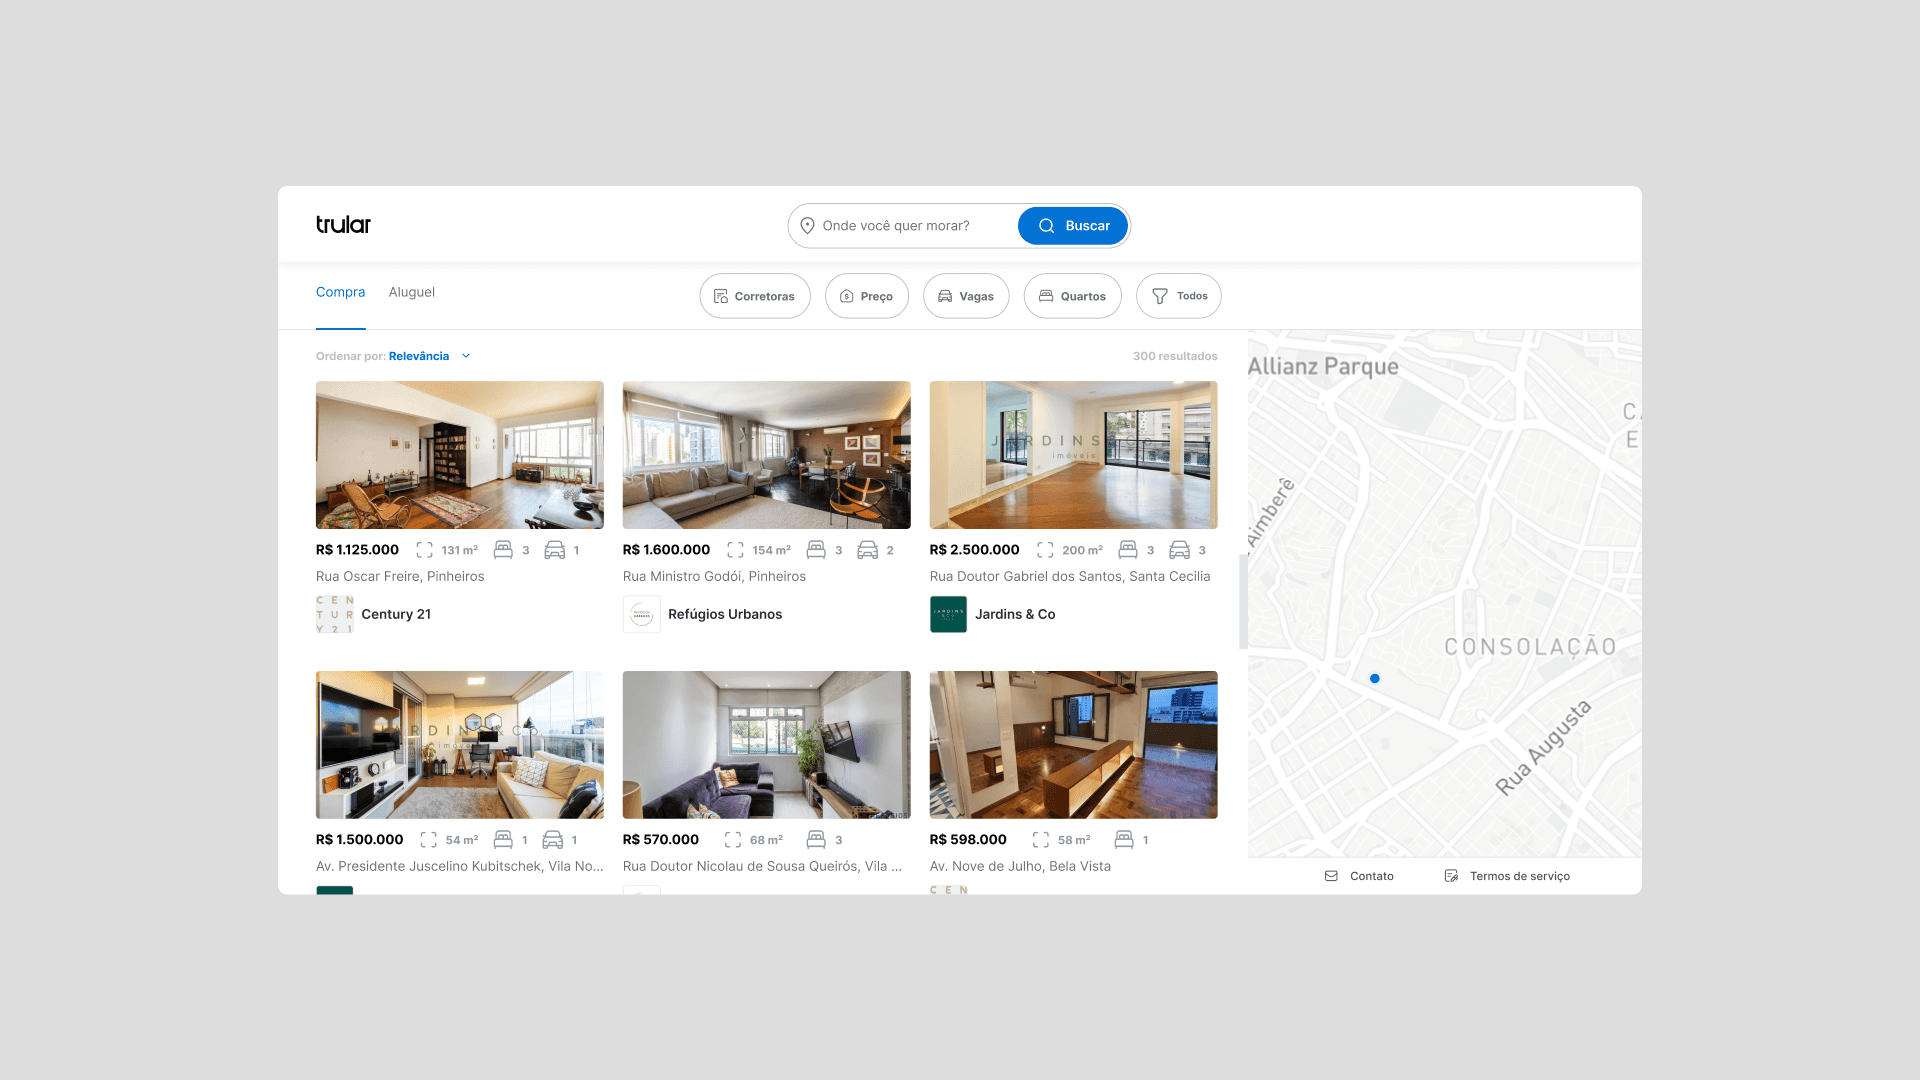This screenshot has width=1920, height=1080.
Task: Click the location pin icon in search
Action: (x=807, y=226)
